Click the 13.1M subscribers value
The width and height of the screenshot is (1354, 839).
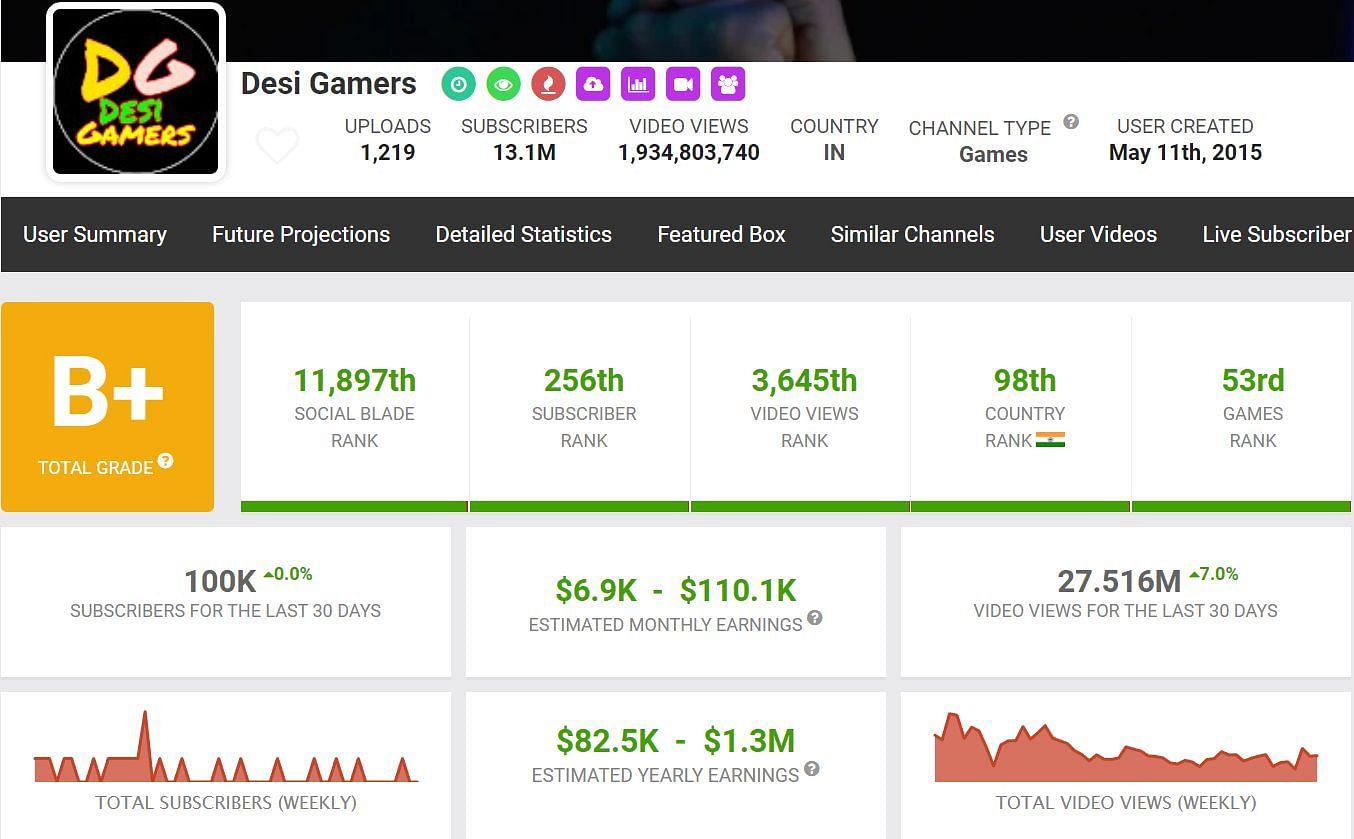tap(524, 153)
